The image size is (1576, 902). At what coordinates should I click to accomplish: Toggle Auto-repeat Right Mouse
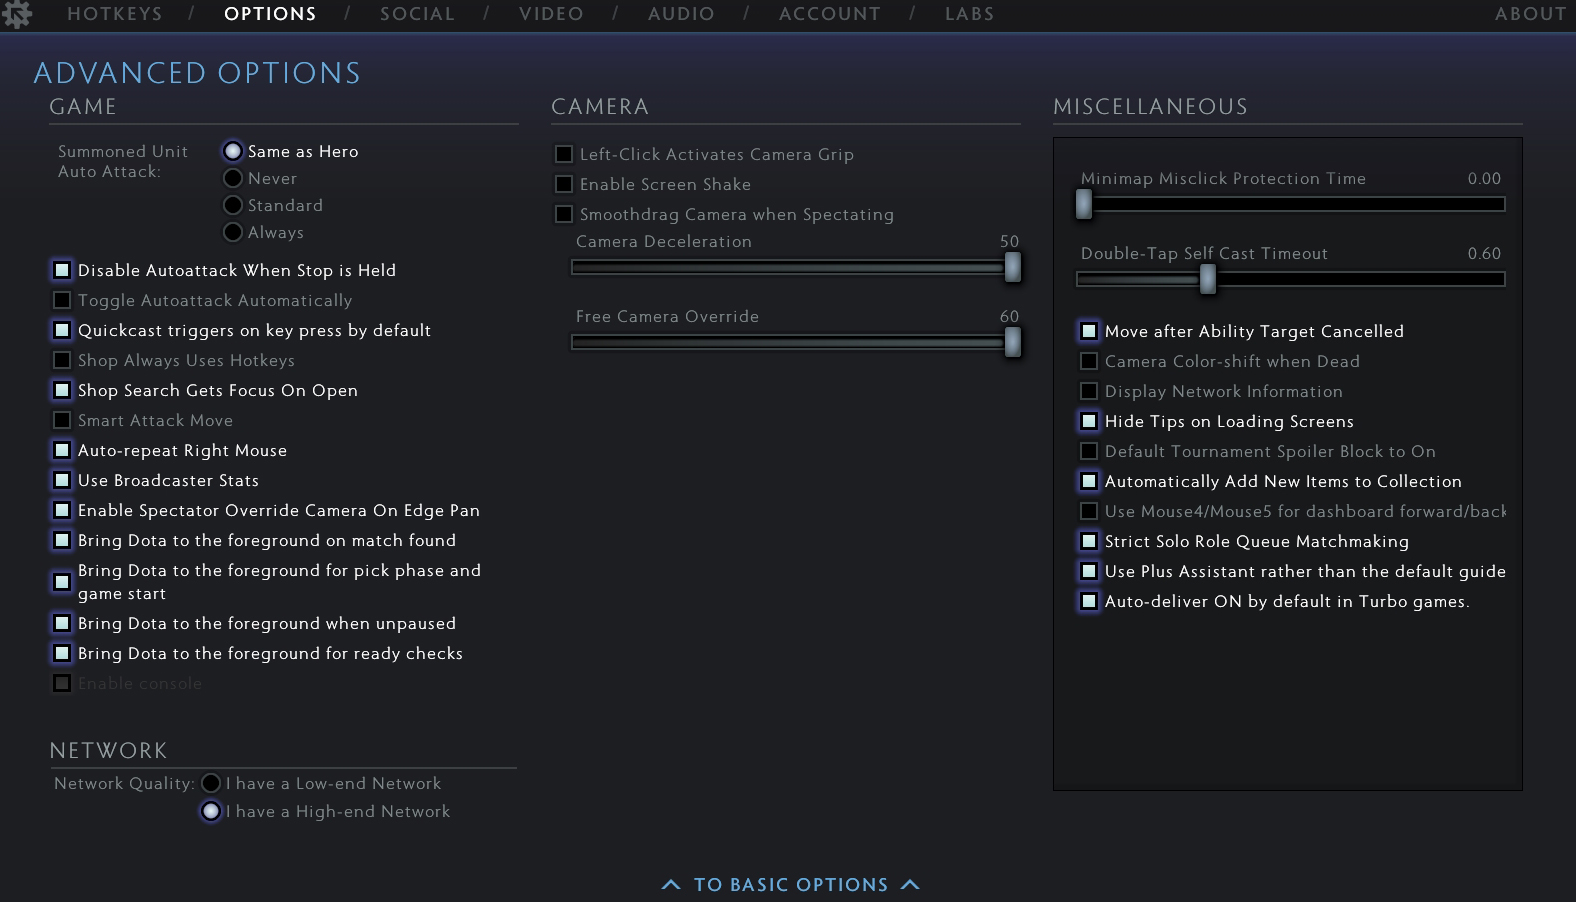click(x=62, y=450)
